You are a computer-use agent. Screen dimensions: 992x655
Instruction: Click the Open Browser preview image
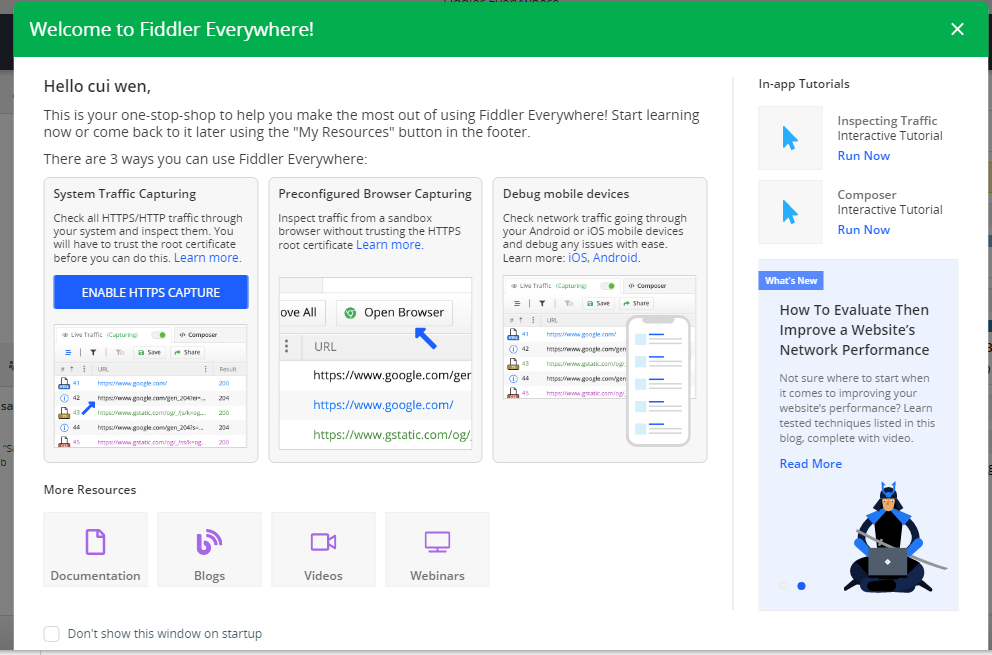(375, 363)
